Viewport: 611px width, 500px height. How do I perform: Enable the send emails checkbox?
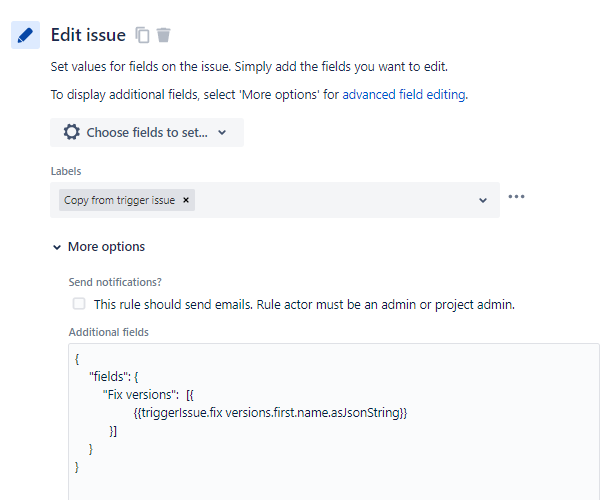coord(79,304)
